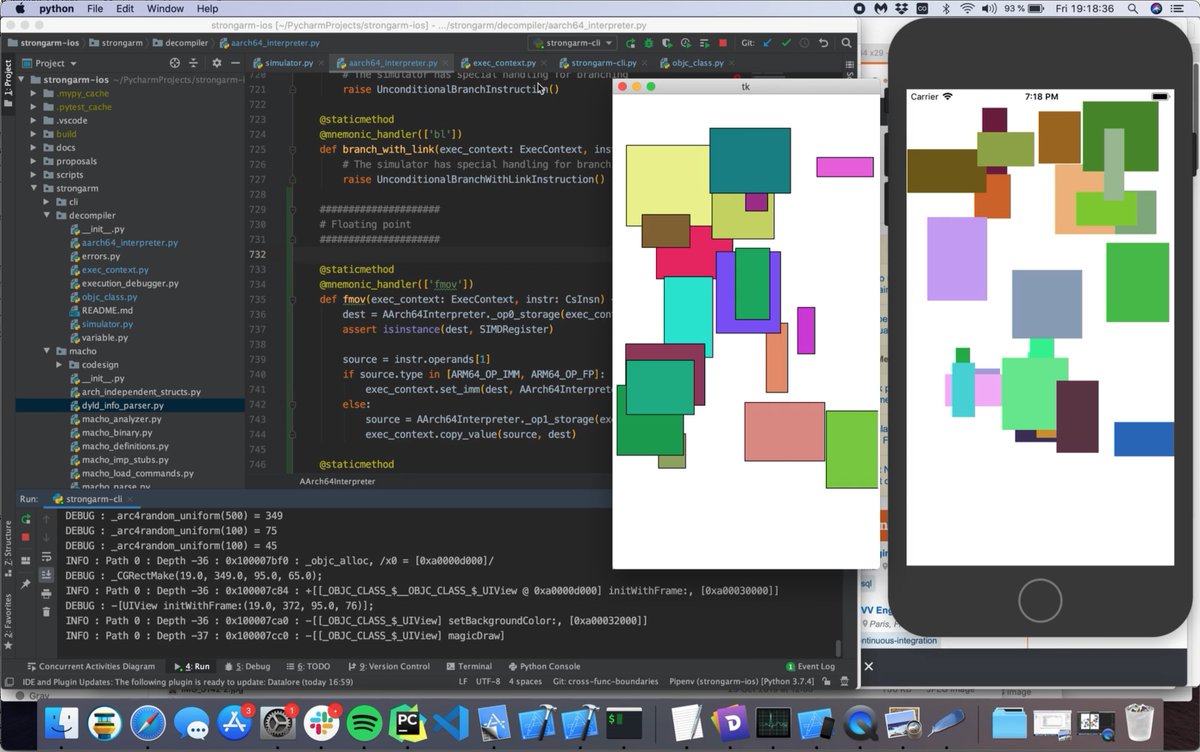Click Git: cross-func-boundaries branch in status bar
Image resolution: width=1200 pixels, height=752 pixels.
click(605, 681)
